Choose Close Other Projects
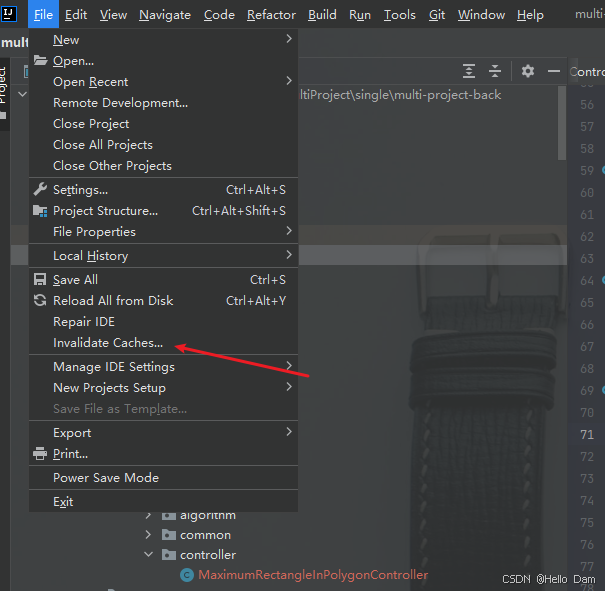Viewport: 605px width, 591px height. (x=163, y=165)
